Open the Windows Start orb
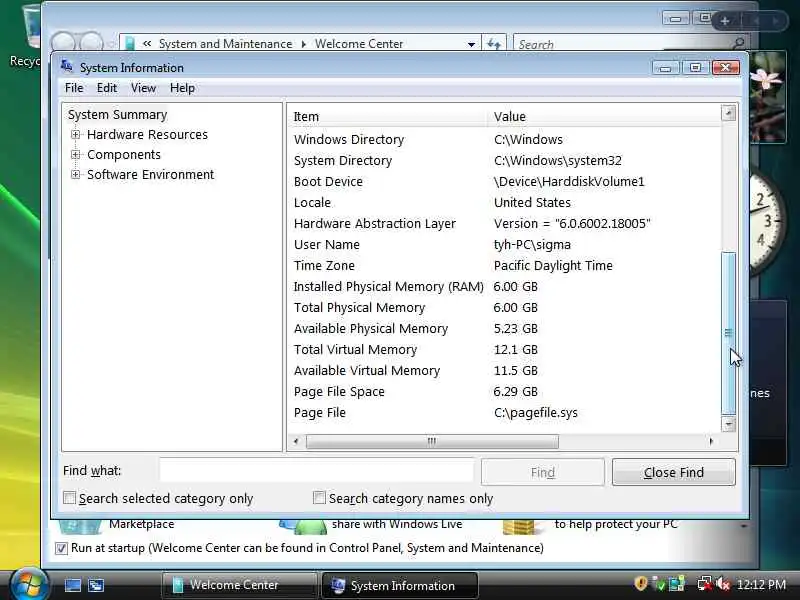800x600 pixels. point(29,585)
